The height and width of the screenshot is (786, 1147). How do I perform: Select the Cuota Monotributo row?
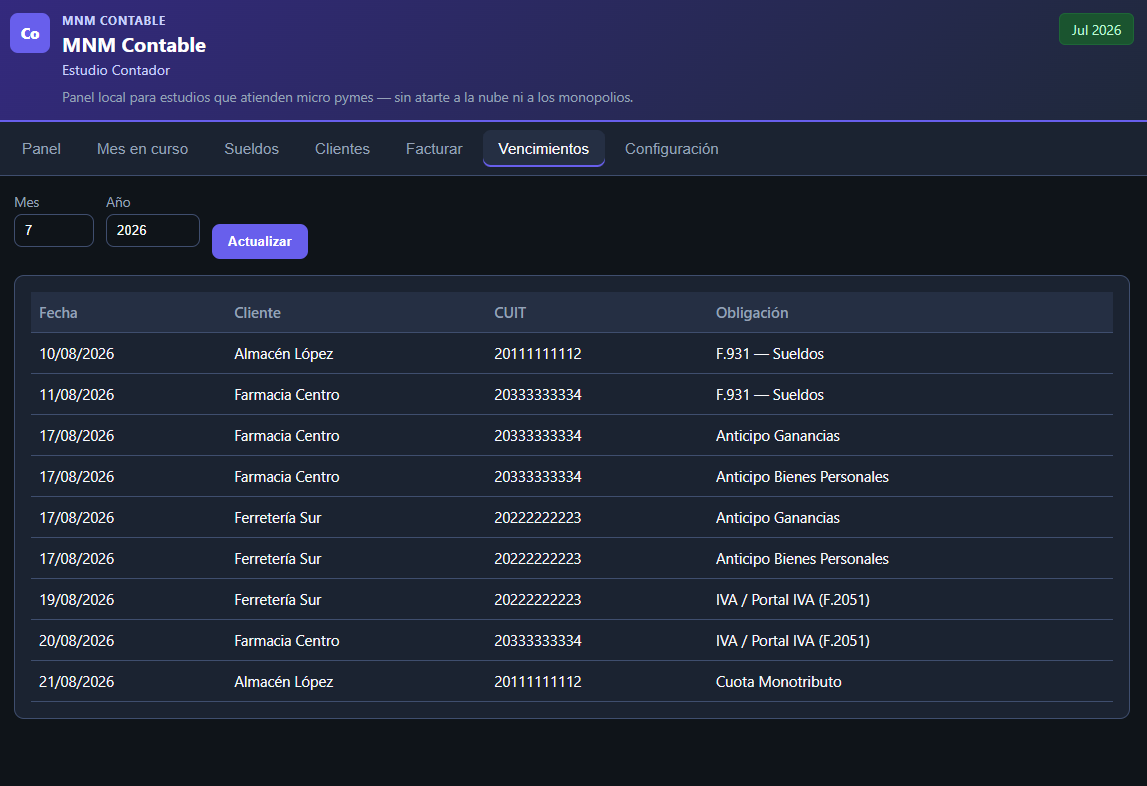click(572, 681)
